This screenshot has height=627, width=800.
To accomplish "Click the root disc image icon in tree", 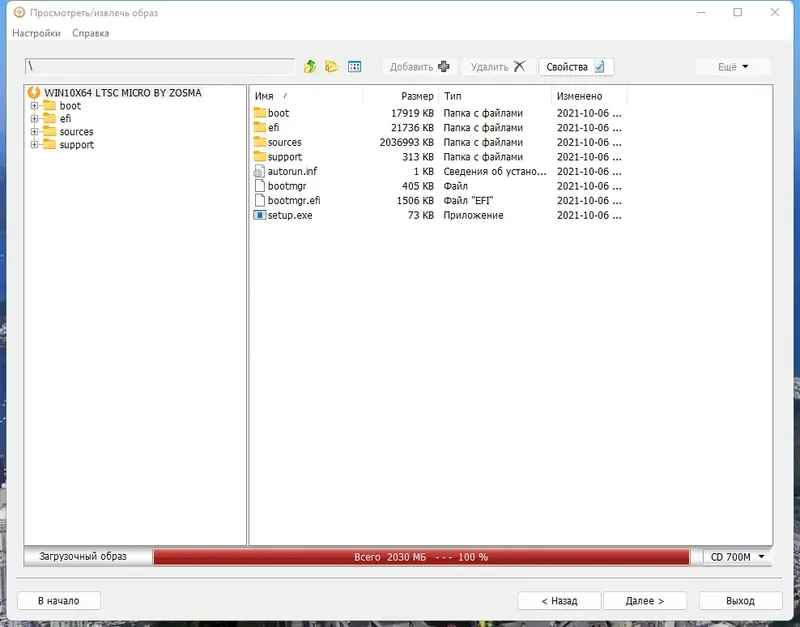I will [34, 93].
